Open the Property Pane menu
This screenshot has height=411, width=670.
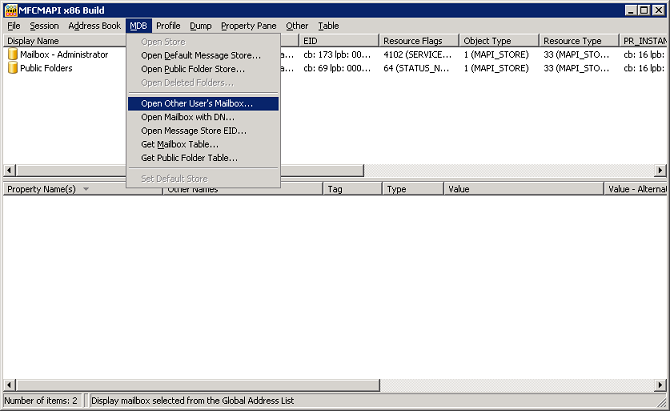pos(249,25)
